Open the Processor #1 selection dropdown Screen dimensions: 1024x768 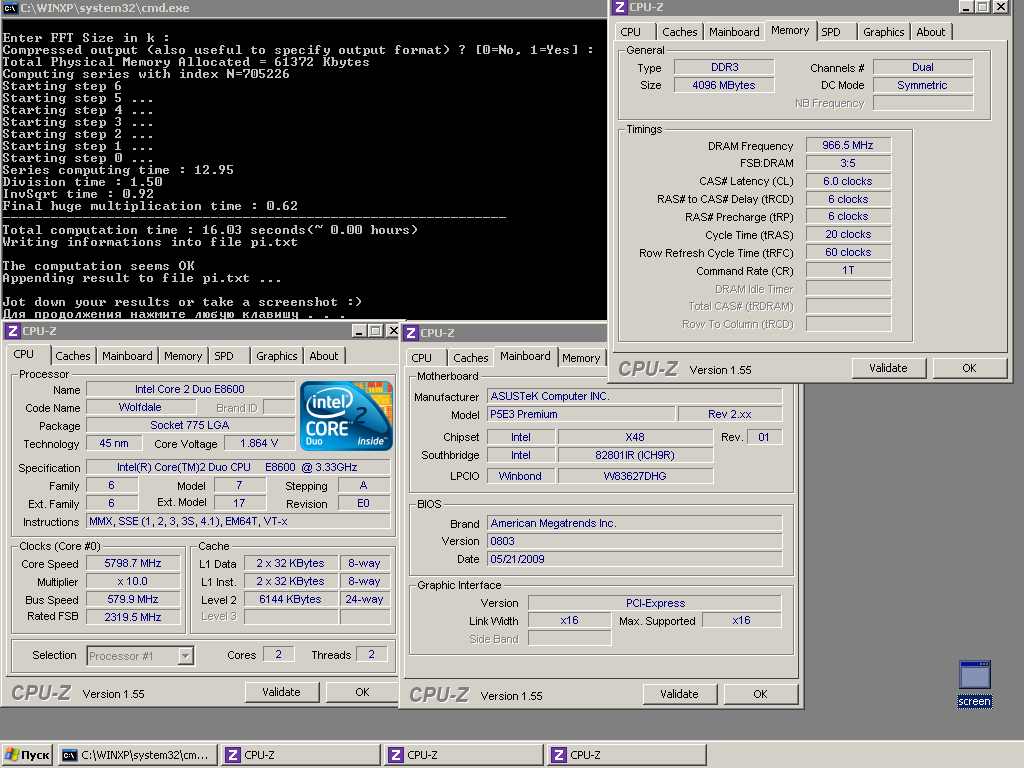pyautogui.click(x=185, y=655)
